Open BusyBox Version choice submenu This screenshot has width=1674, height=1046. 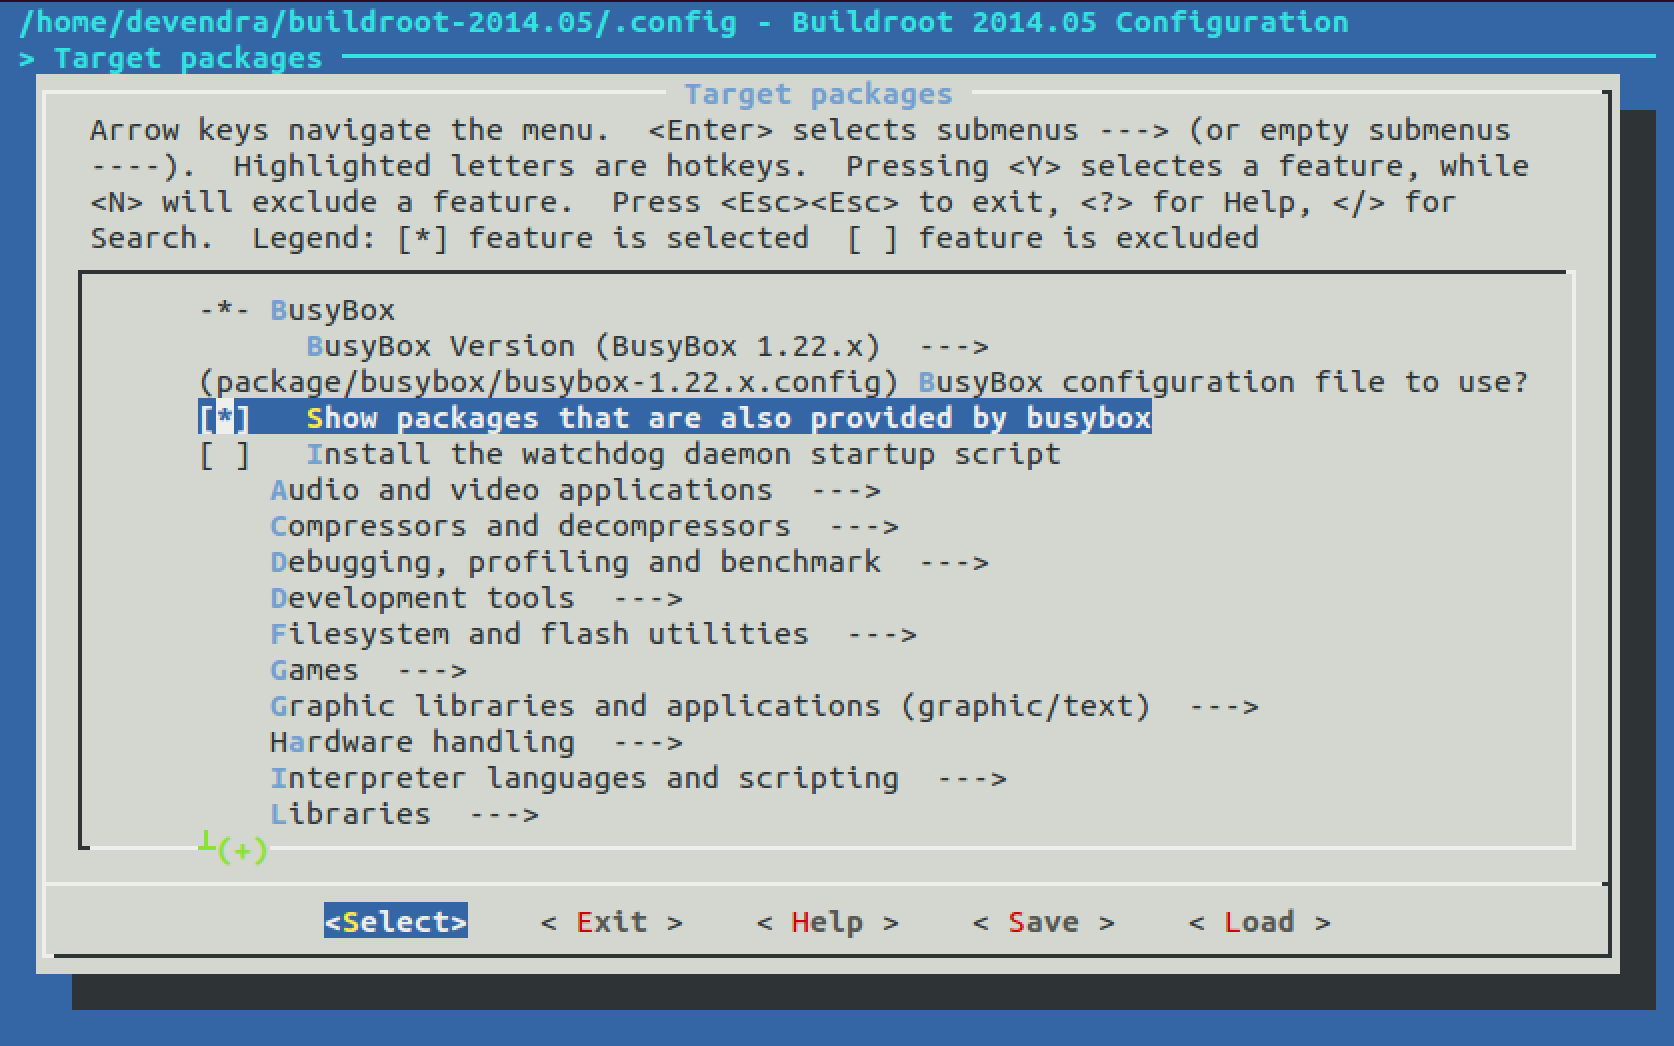pos(647,346)
